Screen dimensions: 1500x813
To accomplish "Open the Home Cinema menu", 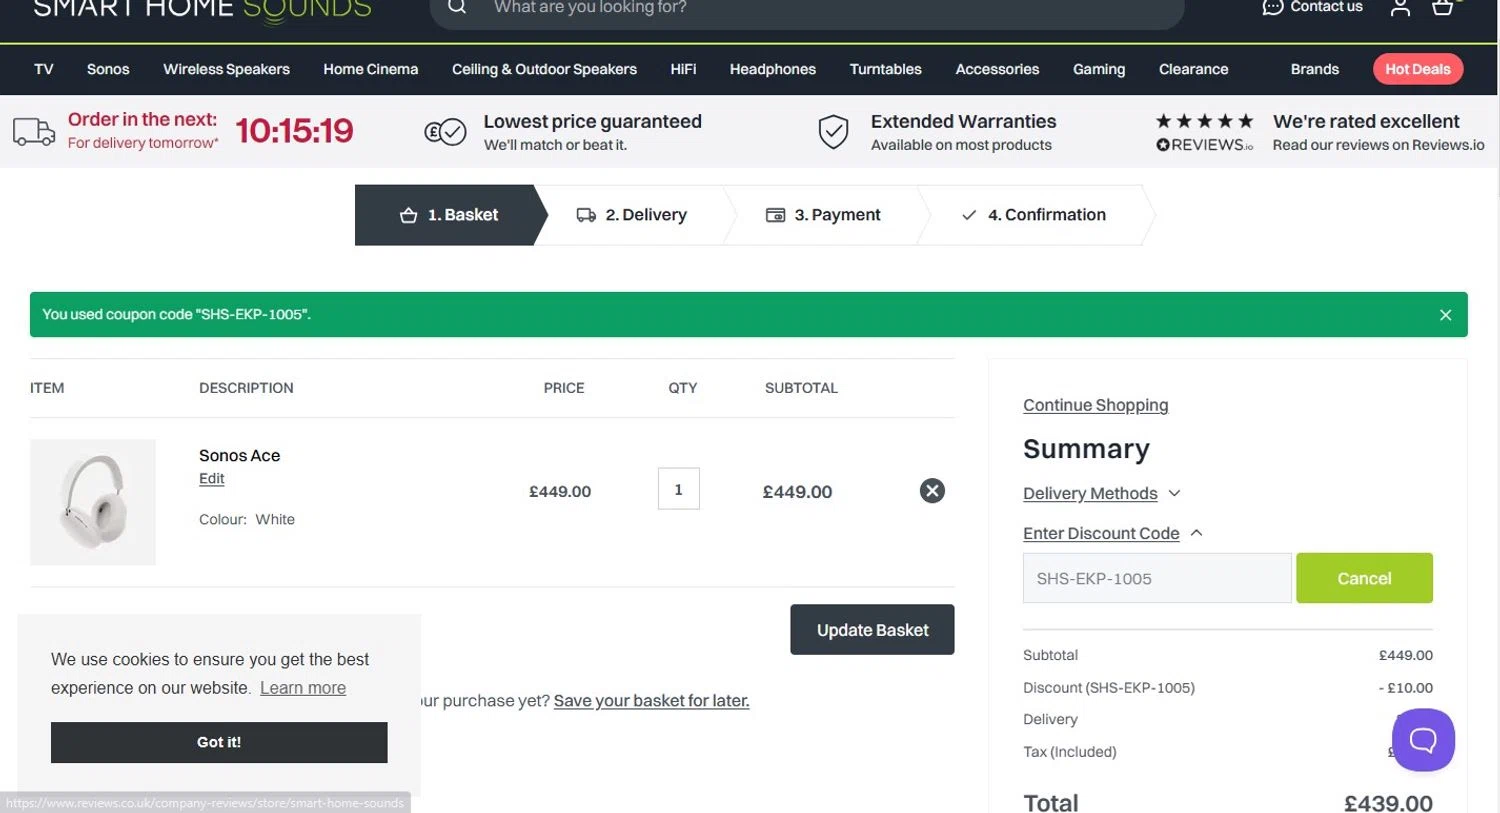I will [x=370, y=69].
